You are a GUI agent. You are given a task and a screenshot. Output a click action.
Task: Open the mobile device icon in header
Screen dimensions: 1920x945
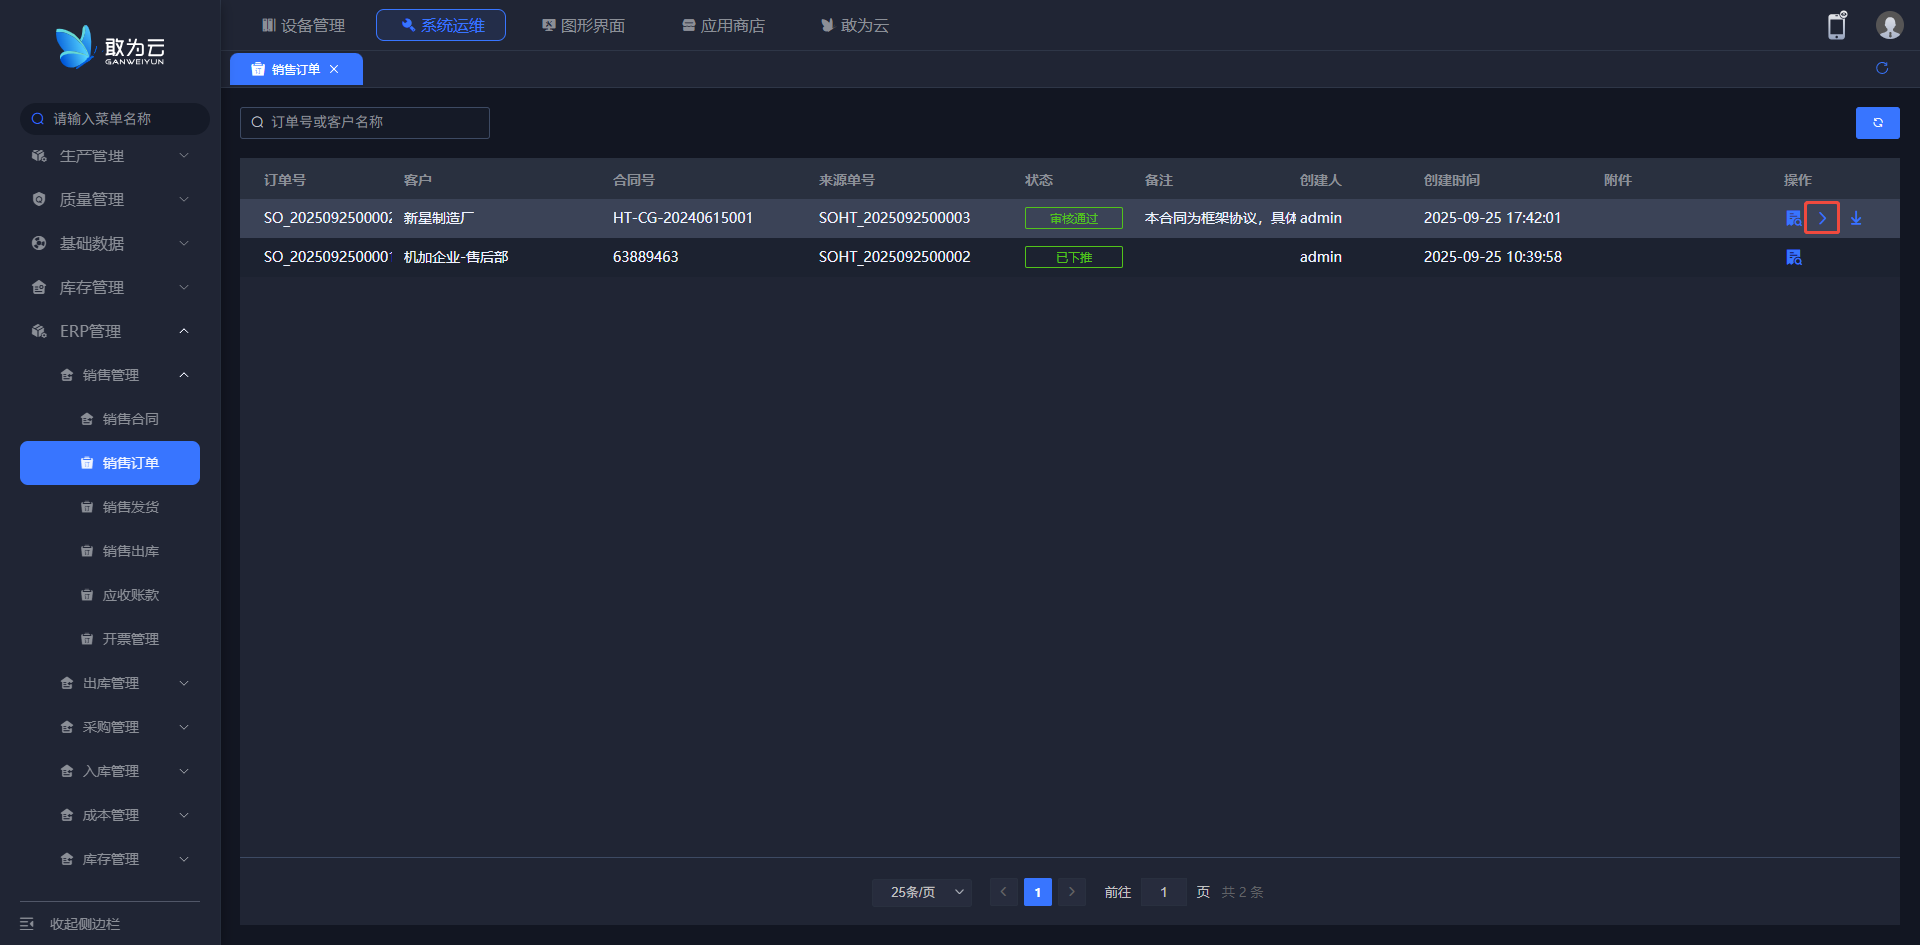coord(1837,25)
